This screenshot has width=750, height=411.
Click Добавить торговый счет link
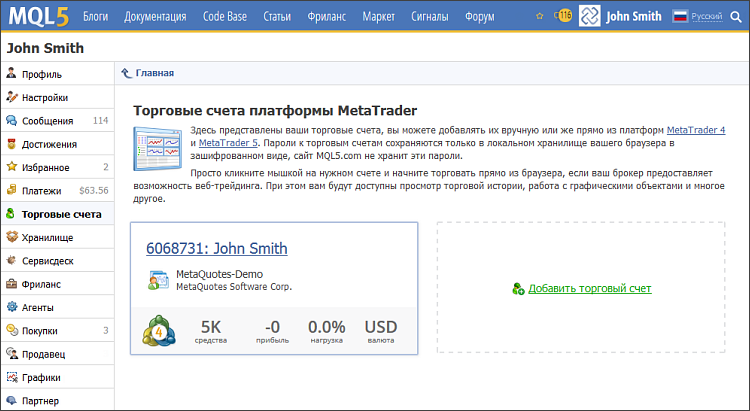click(x=590, y=289)
